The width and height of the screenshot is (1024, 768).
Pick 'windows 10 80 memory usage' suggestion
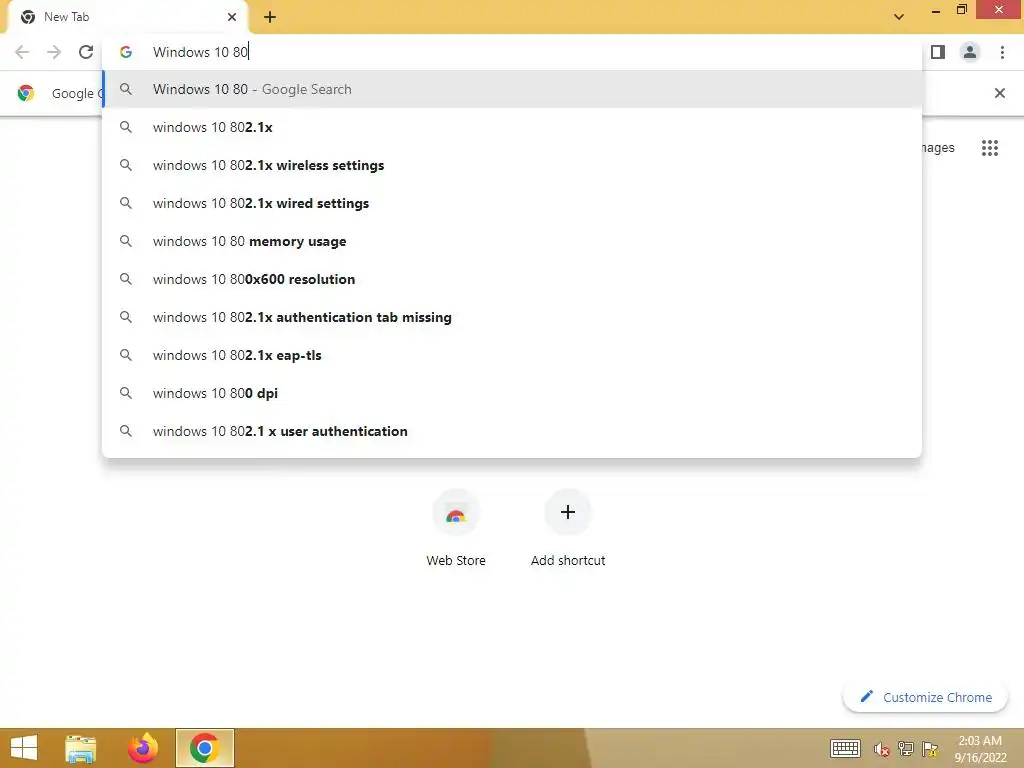tap(513, 241)
